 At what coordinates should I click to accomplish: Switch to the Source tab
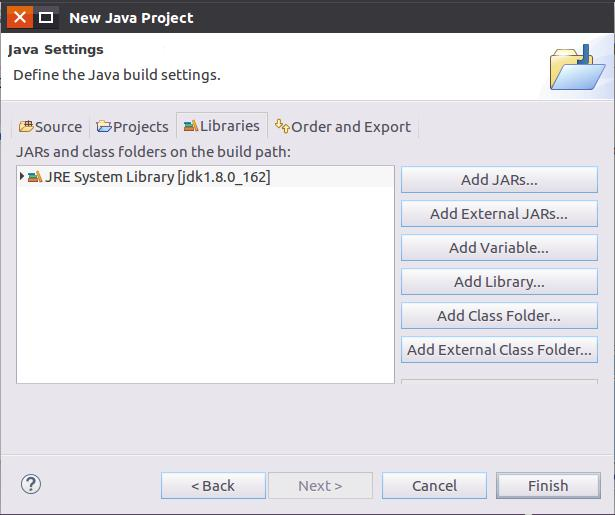(x=51, y=127)
